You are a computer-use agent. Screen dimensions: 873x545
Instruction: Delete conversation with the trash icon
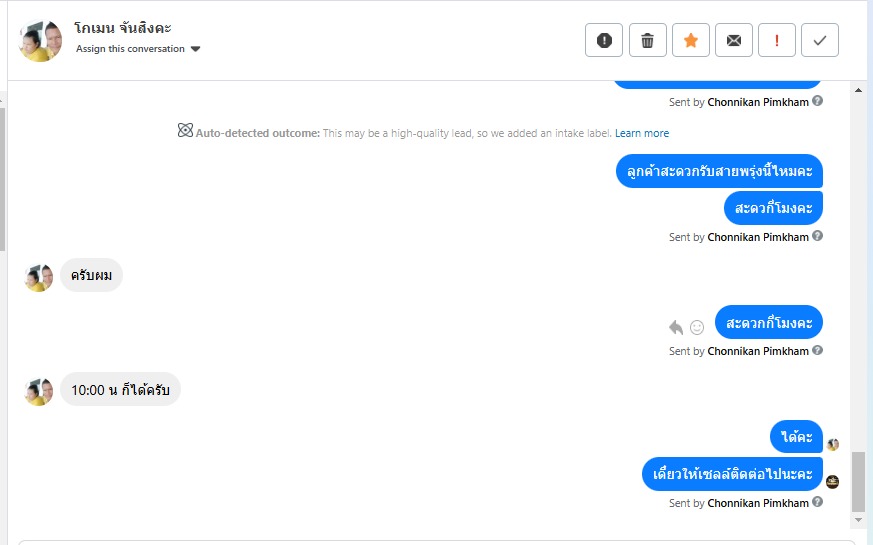647,40
